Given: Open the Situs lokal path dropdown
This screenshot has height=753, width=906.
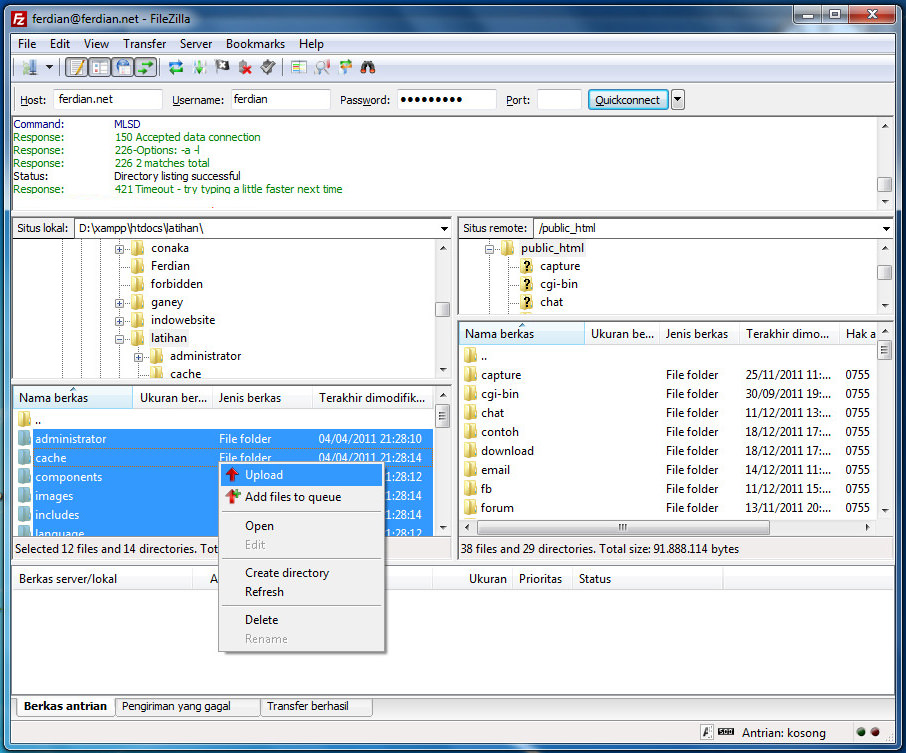Looking at the screenshot, I should coord(444,228).
